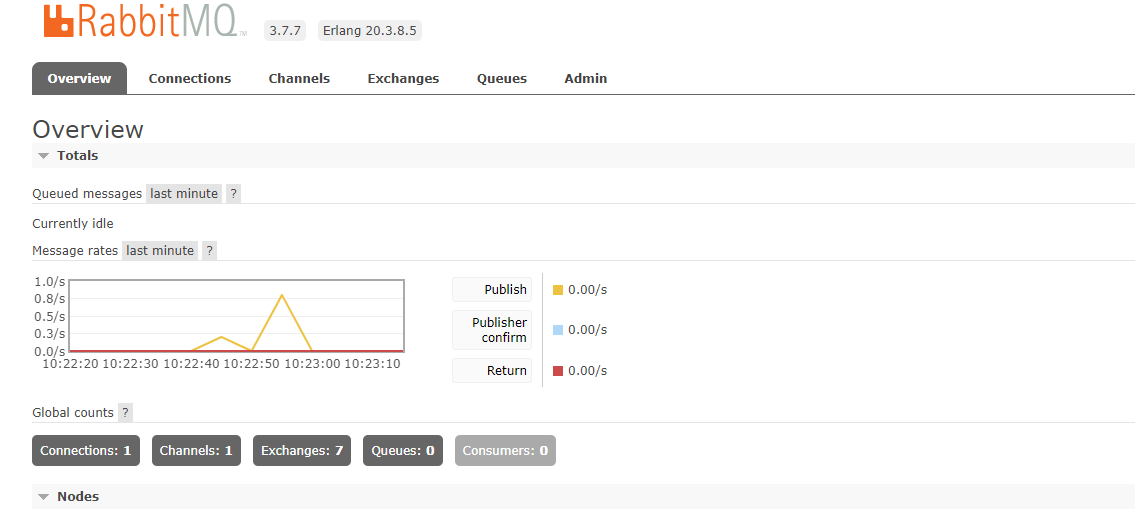Open help for Global counts

(125, 412)
